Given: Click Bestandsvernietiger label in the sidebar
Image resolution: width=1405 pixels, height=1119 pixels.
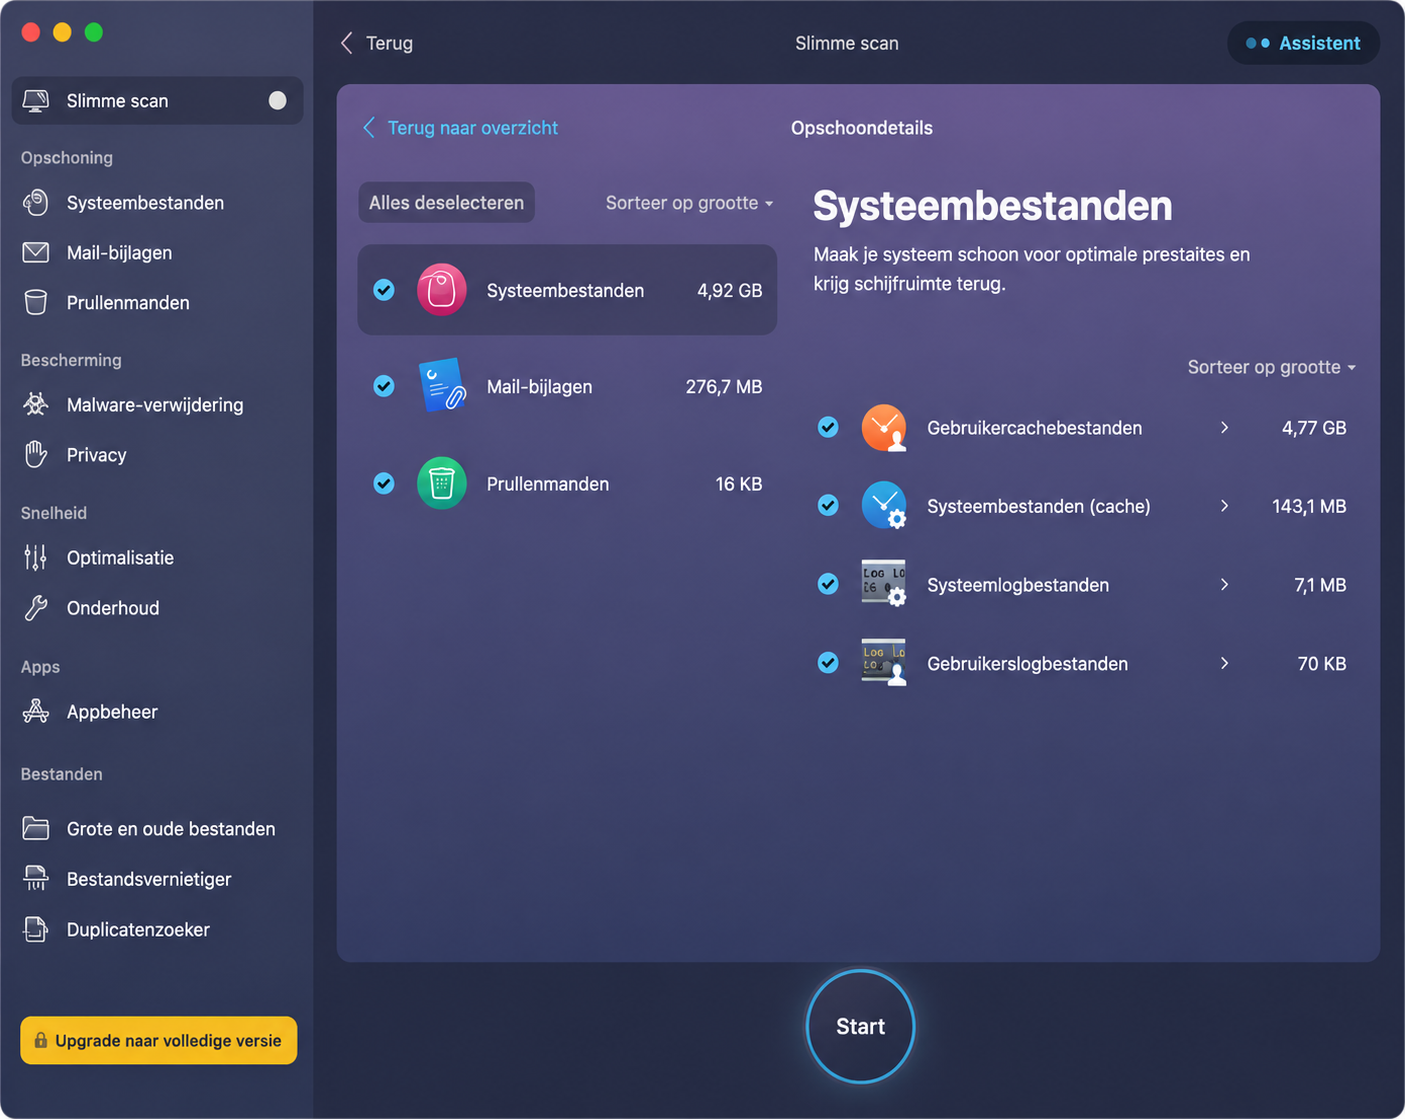Looking at the screenshot, I should (x=149, y=879).
